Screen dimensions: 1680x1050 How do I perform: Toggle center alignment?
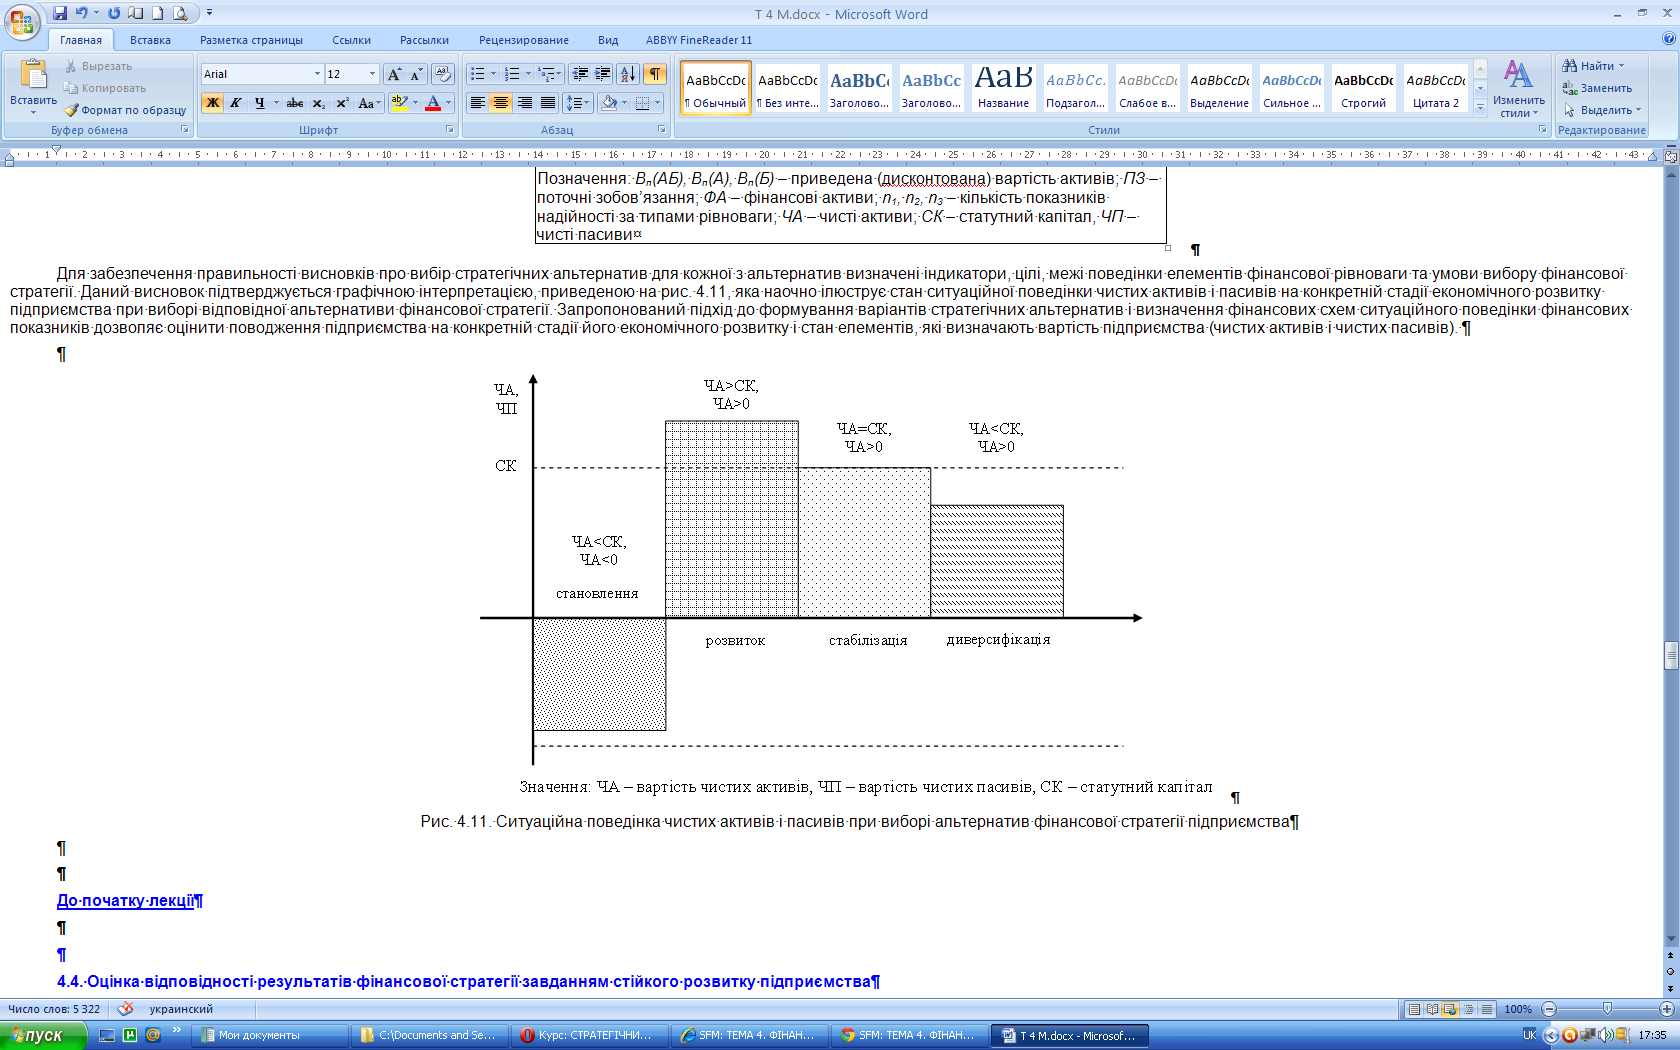pyautogui.click(x=501, y=103)
